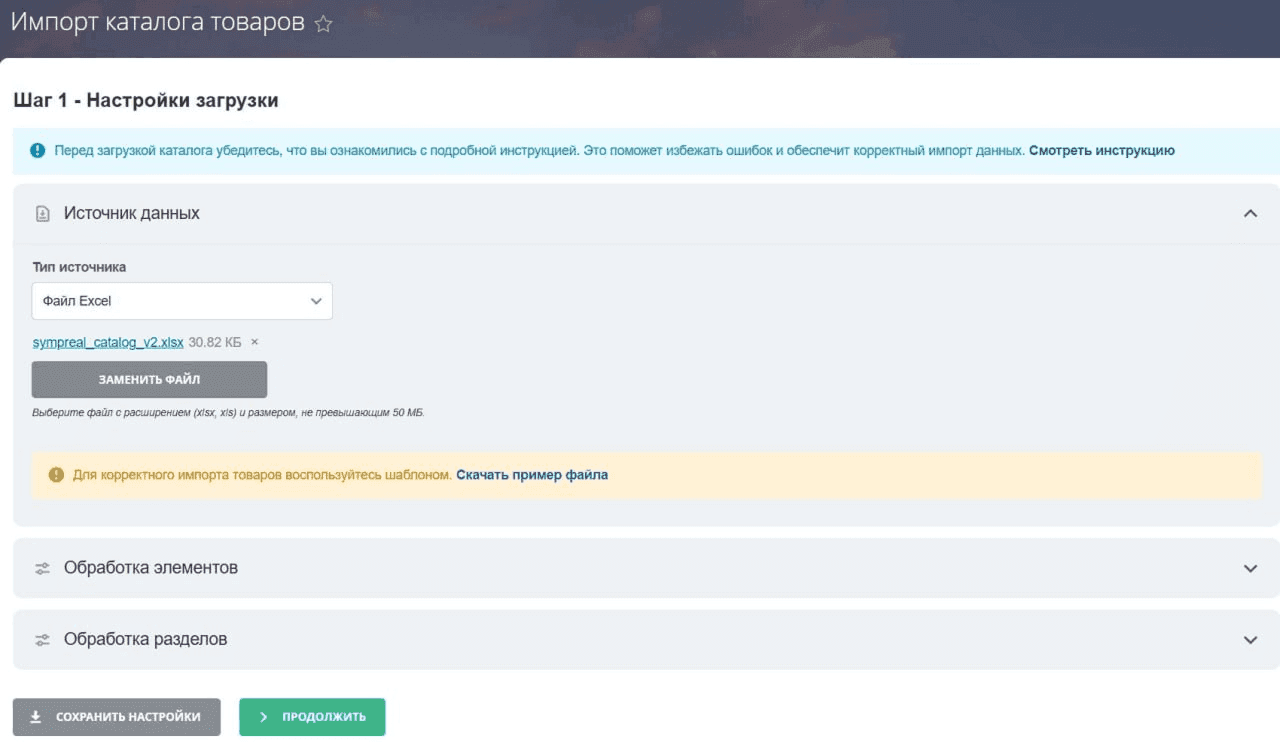Viewport: 1280px width, 742px height.
Task: Click the file icon beside Источник данных
Action: coord(42,213)
